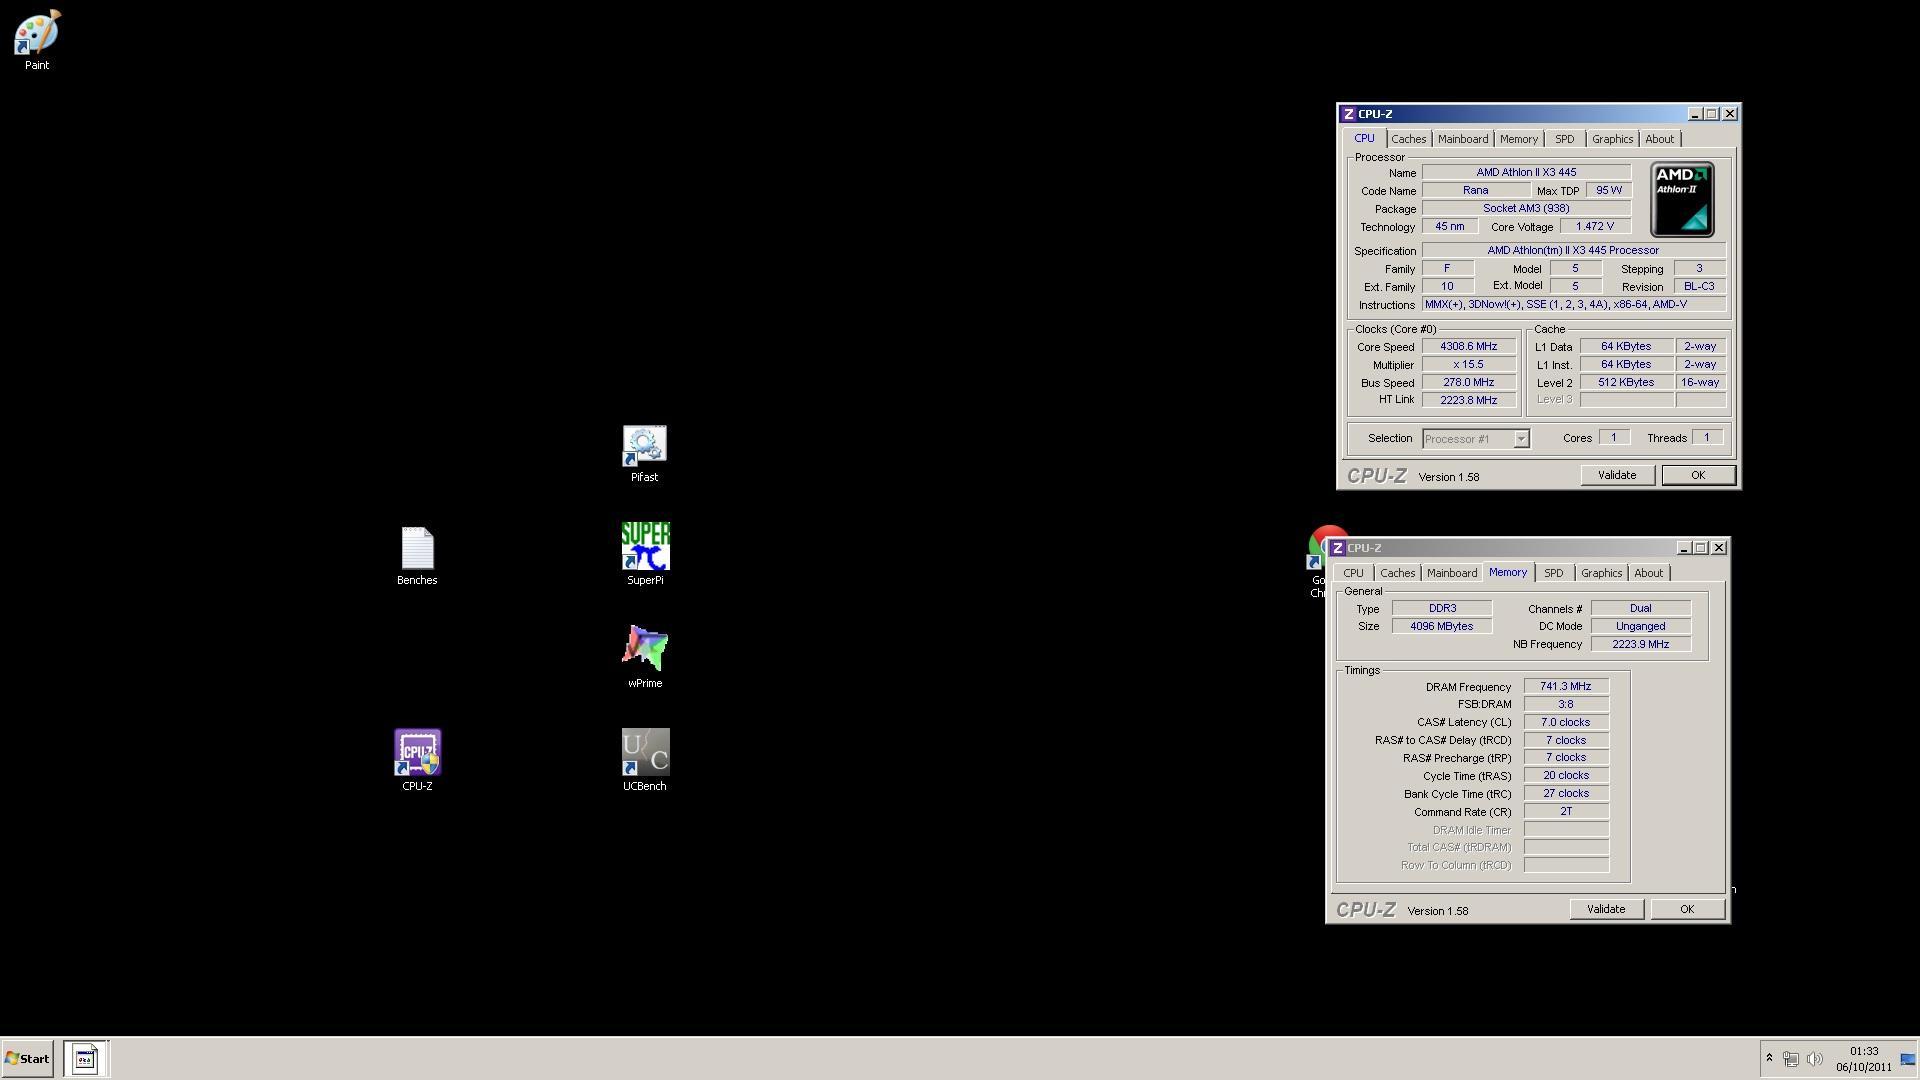Switch to About tab in upper CPU-Z window

pyautogui.click(x=1659, y=139)
